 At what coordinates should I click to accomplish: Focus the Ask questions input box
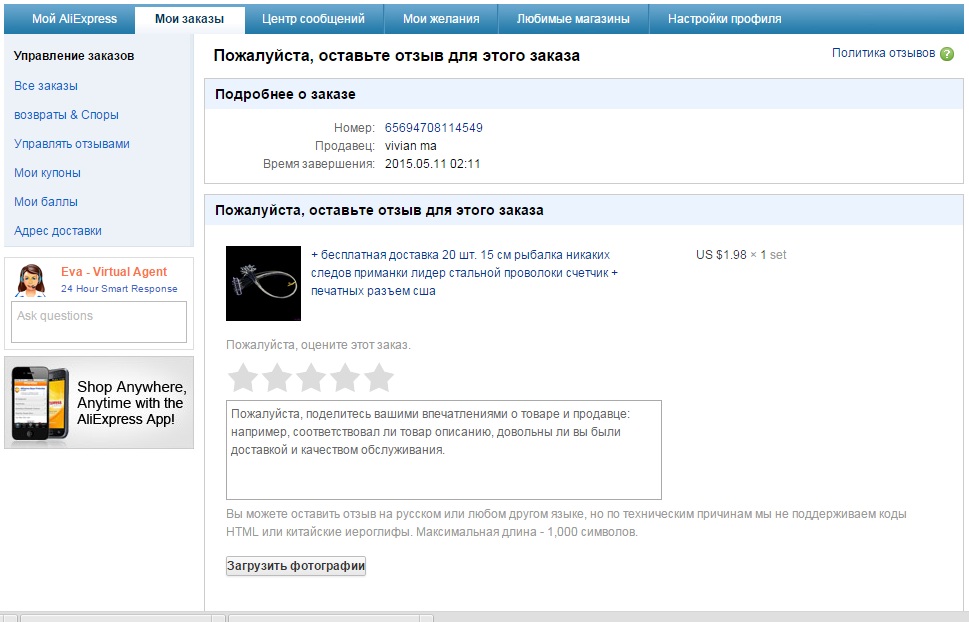click(x=99, y=322)
